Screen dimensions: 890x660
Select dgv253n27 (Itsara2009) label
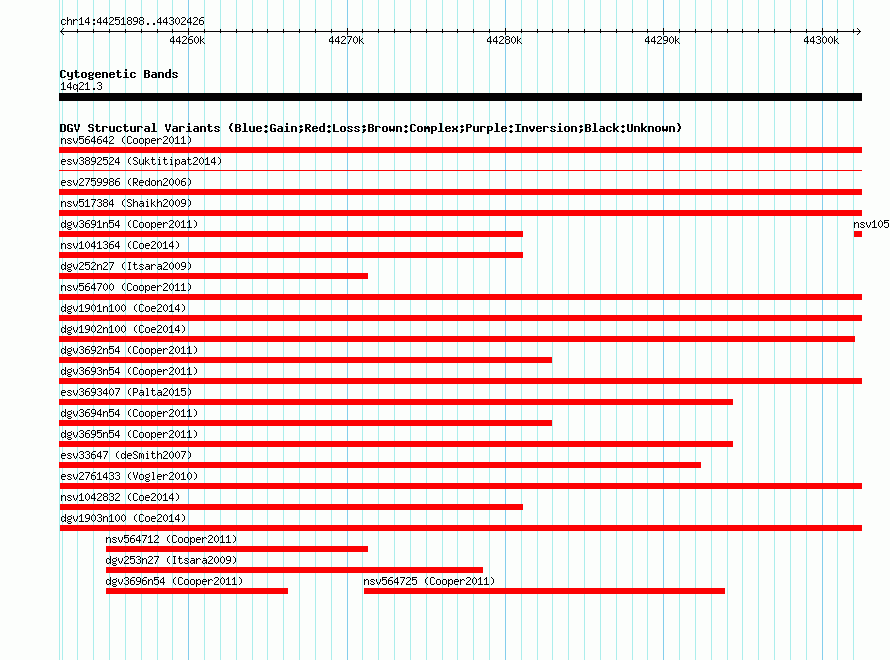[x=171, y=560]
